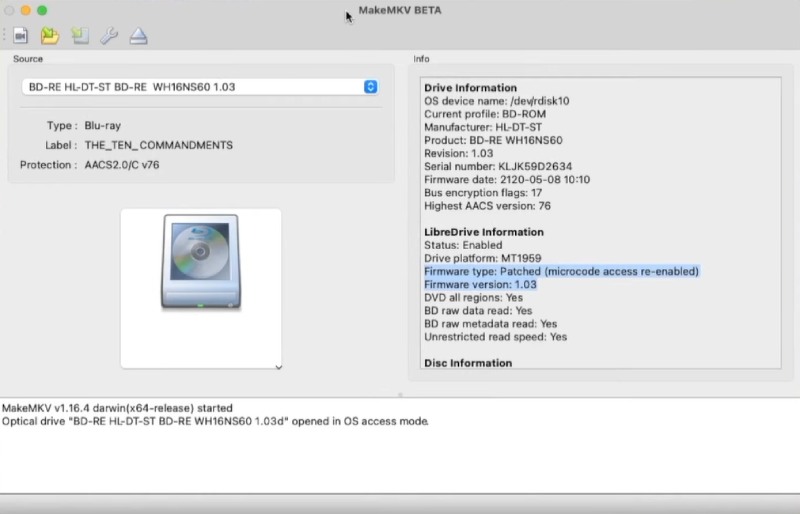Click the Drive platform: MT1959 line
Image resolution: width=800 pixels, height=514 pixels.
click(x=483, y=258)
